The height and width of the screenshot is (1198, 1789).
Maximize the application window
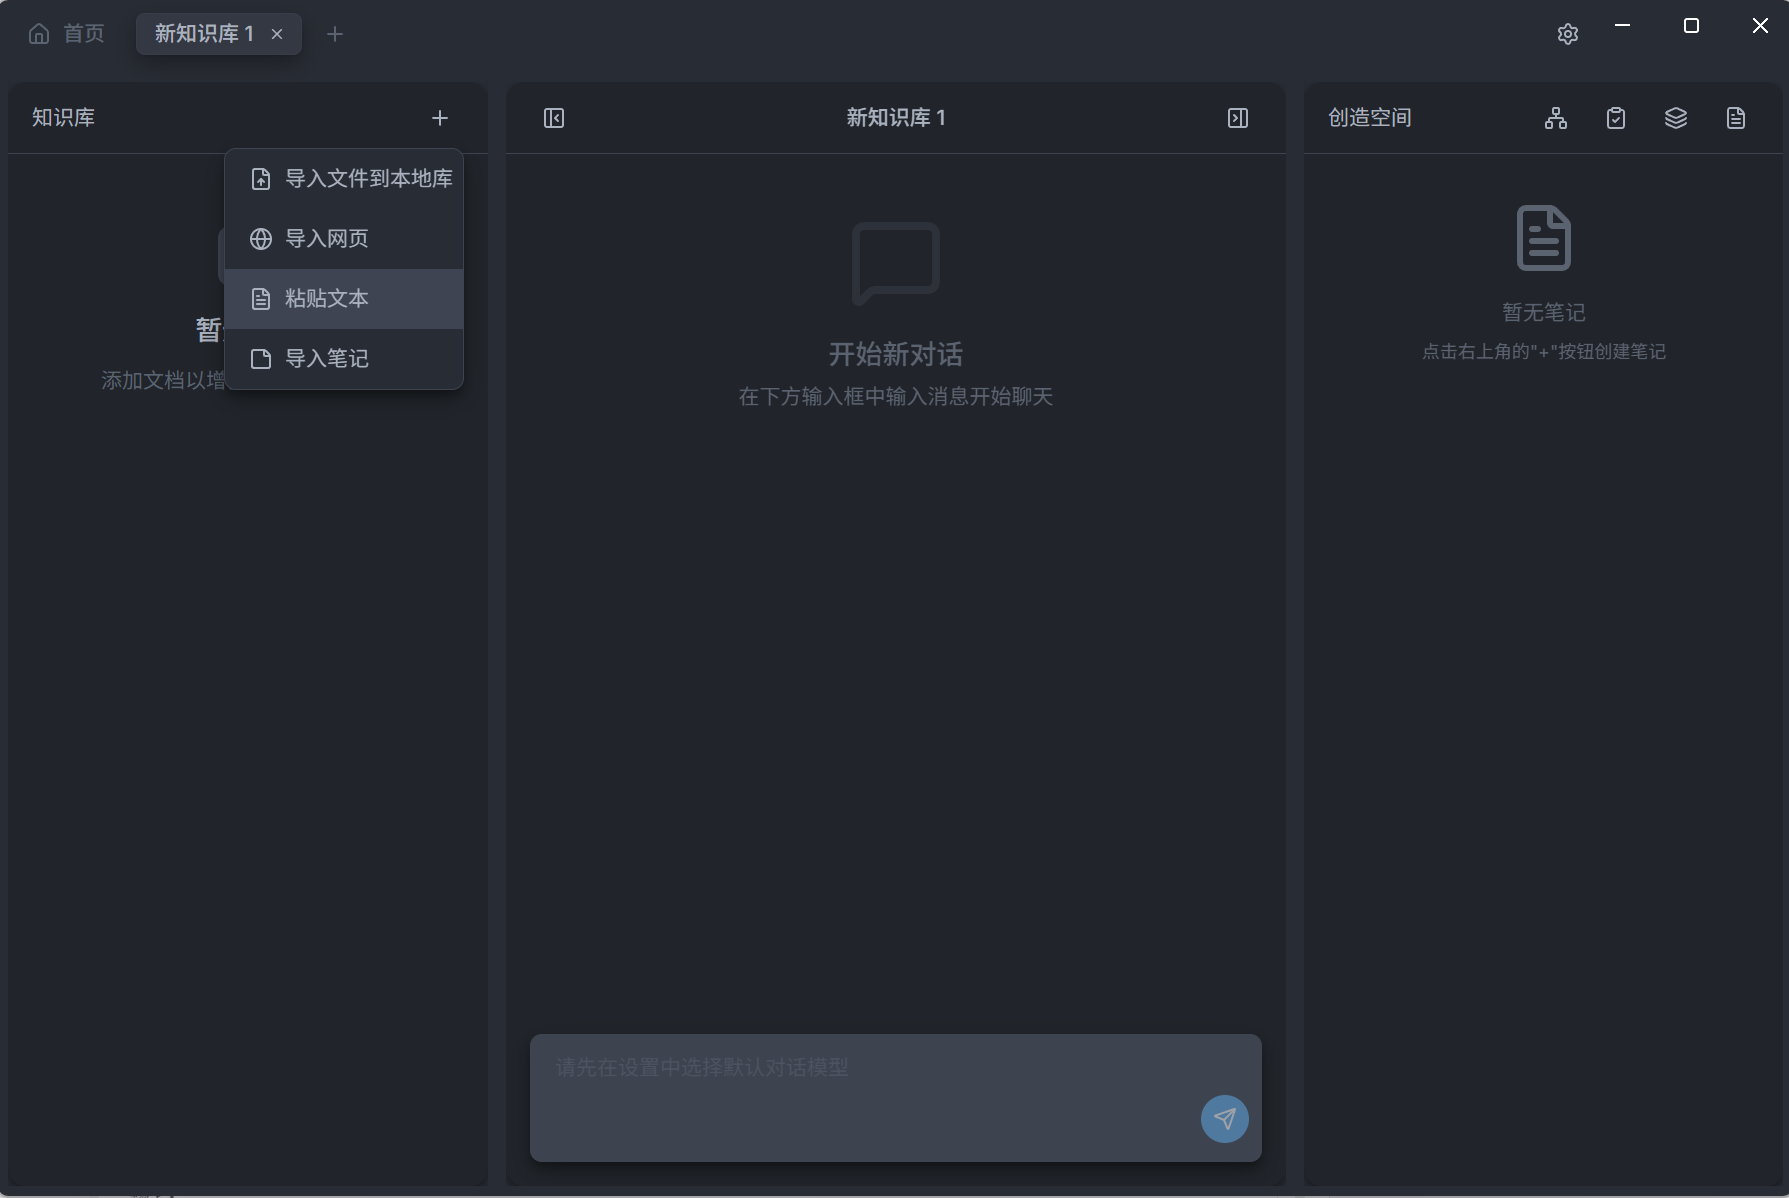coord(1691,26)
